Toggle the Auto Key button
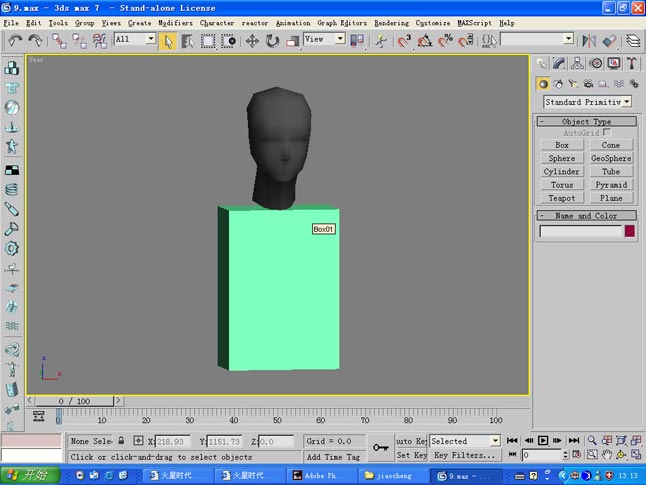646x485 pixels. point(411,441)
